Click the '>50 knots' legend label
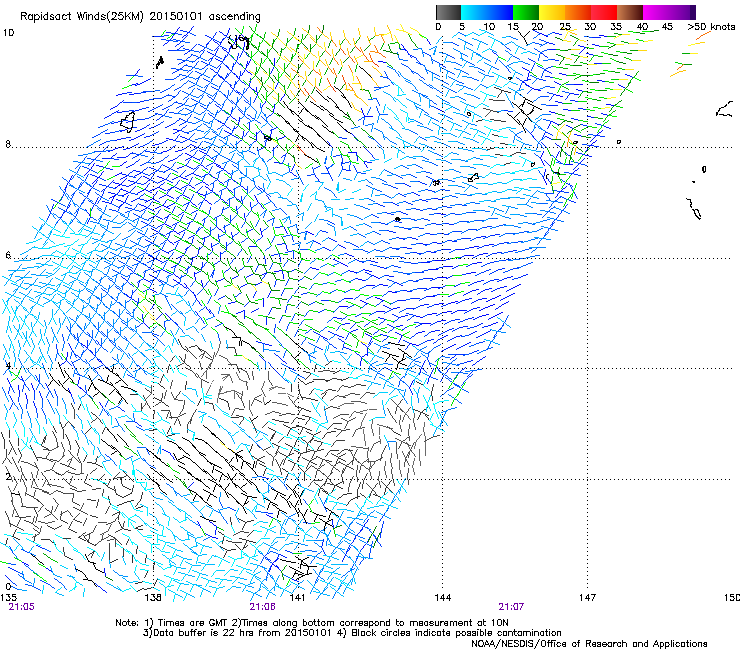This screenshot has width=740, height=650. 711,27
